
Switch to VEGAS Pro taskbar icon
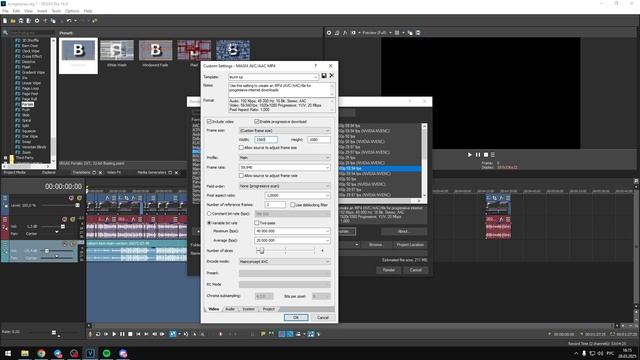tap(90, 353)
